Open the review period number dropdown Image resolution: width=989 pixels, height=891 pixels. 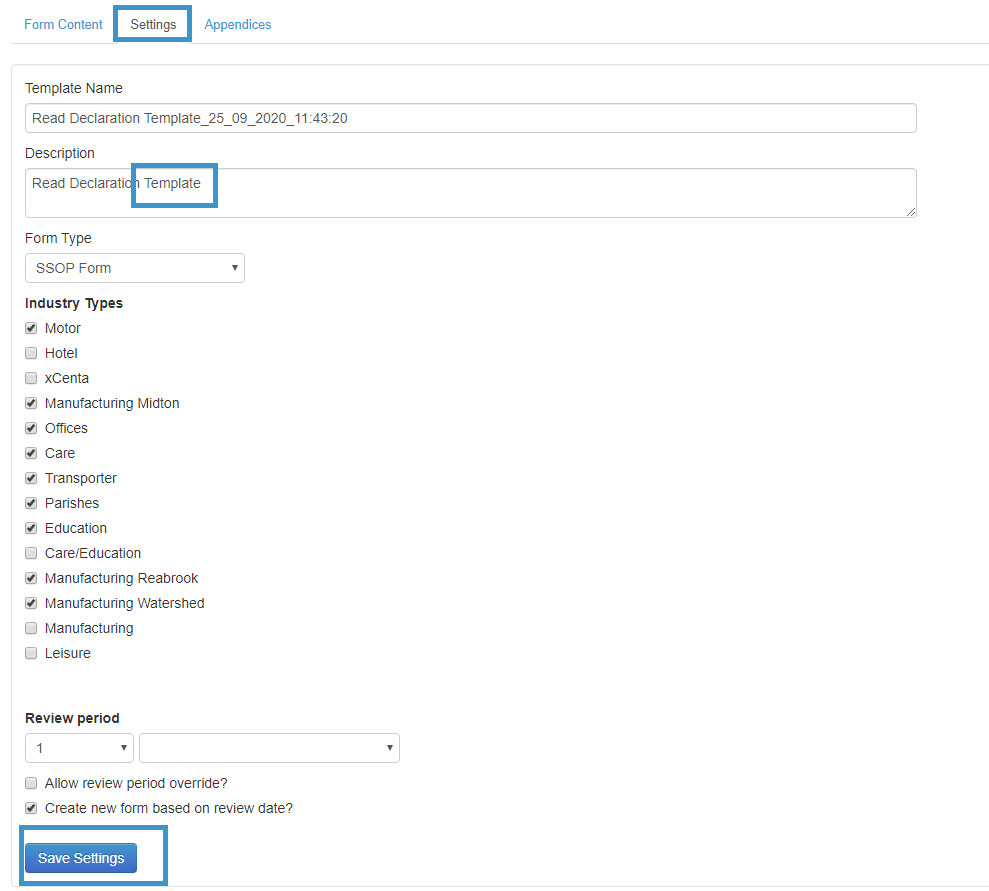(x=79, y=748)
